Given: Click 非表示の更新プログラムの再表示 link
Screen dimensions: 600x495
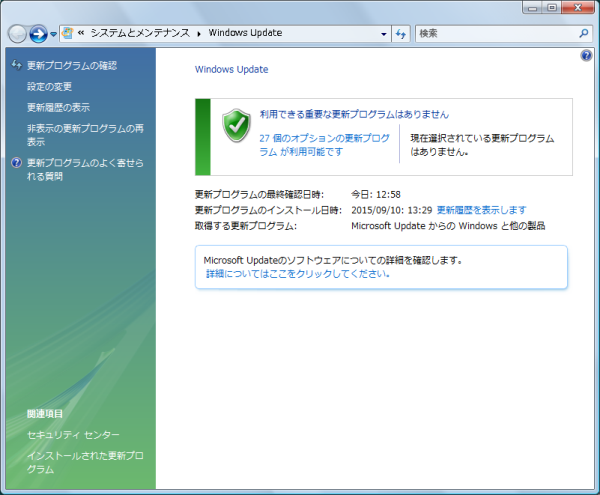Looking at the screenshot, I should click(85, 135).
